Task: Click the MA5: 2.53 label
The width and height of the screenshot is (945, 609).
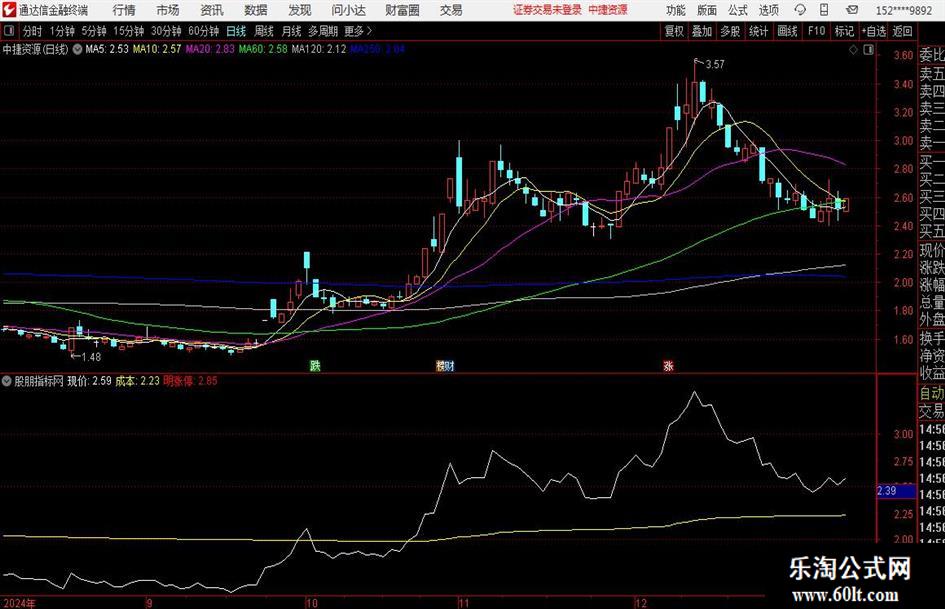Action: tap(107, 49)
